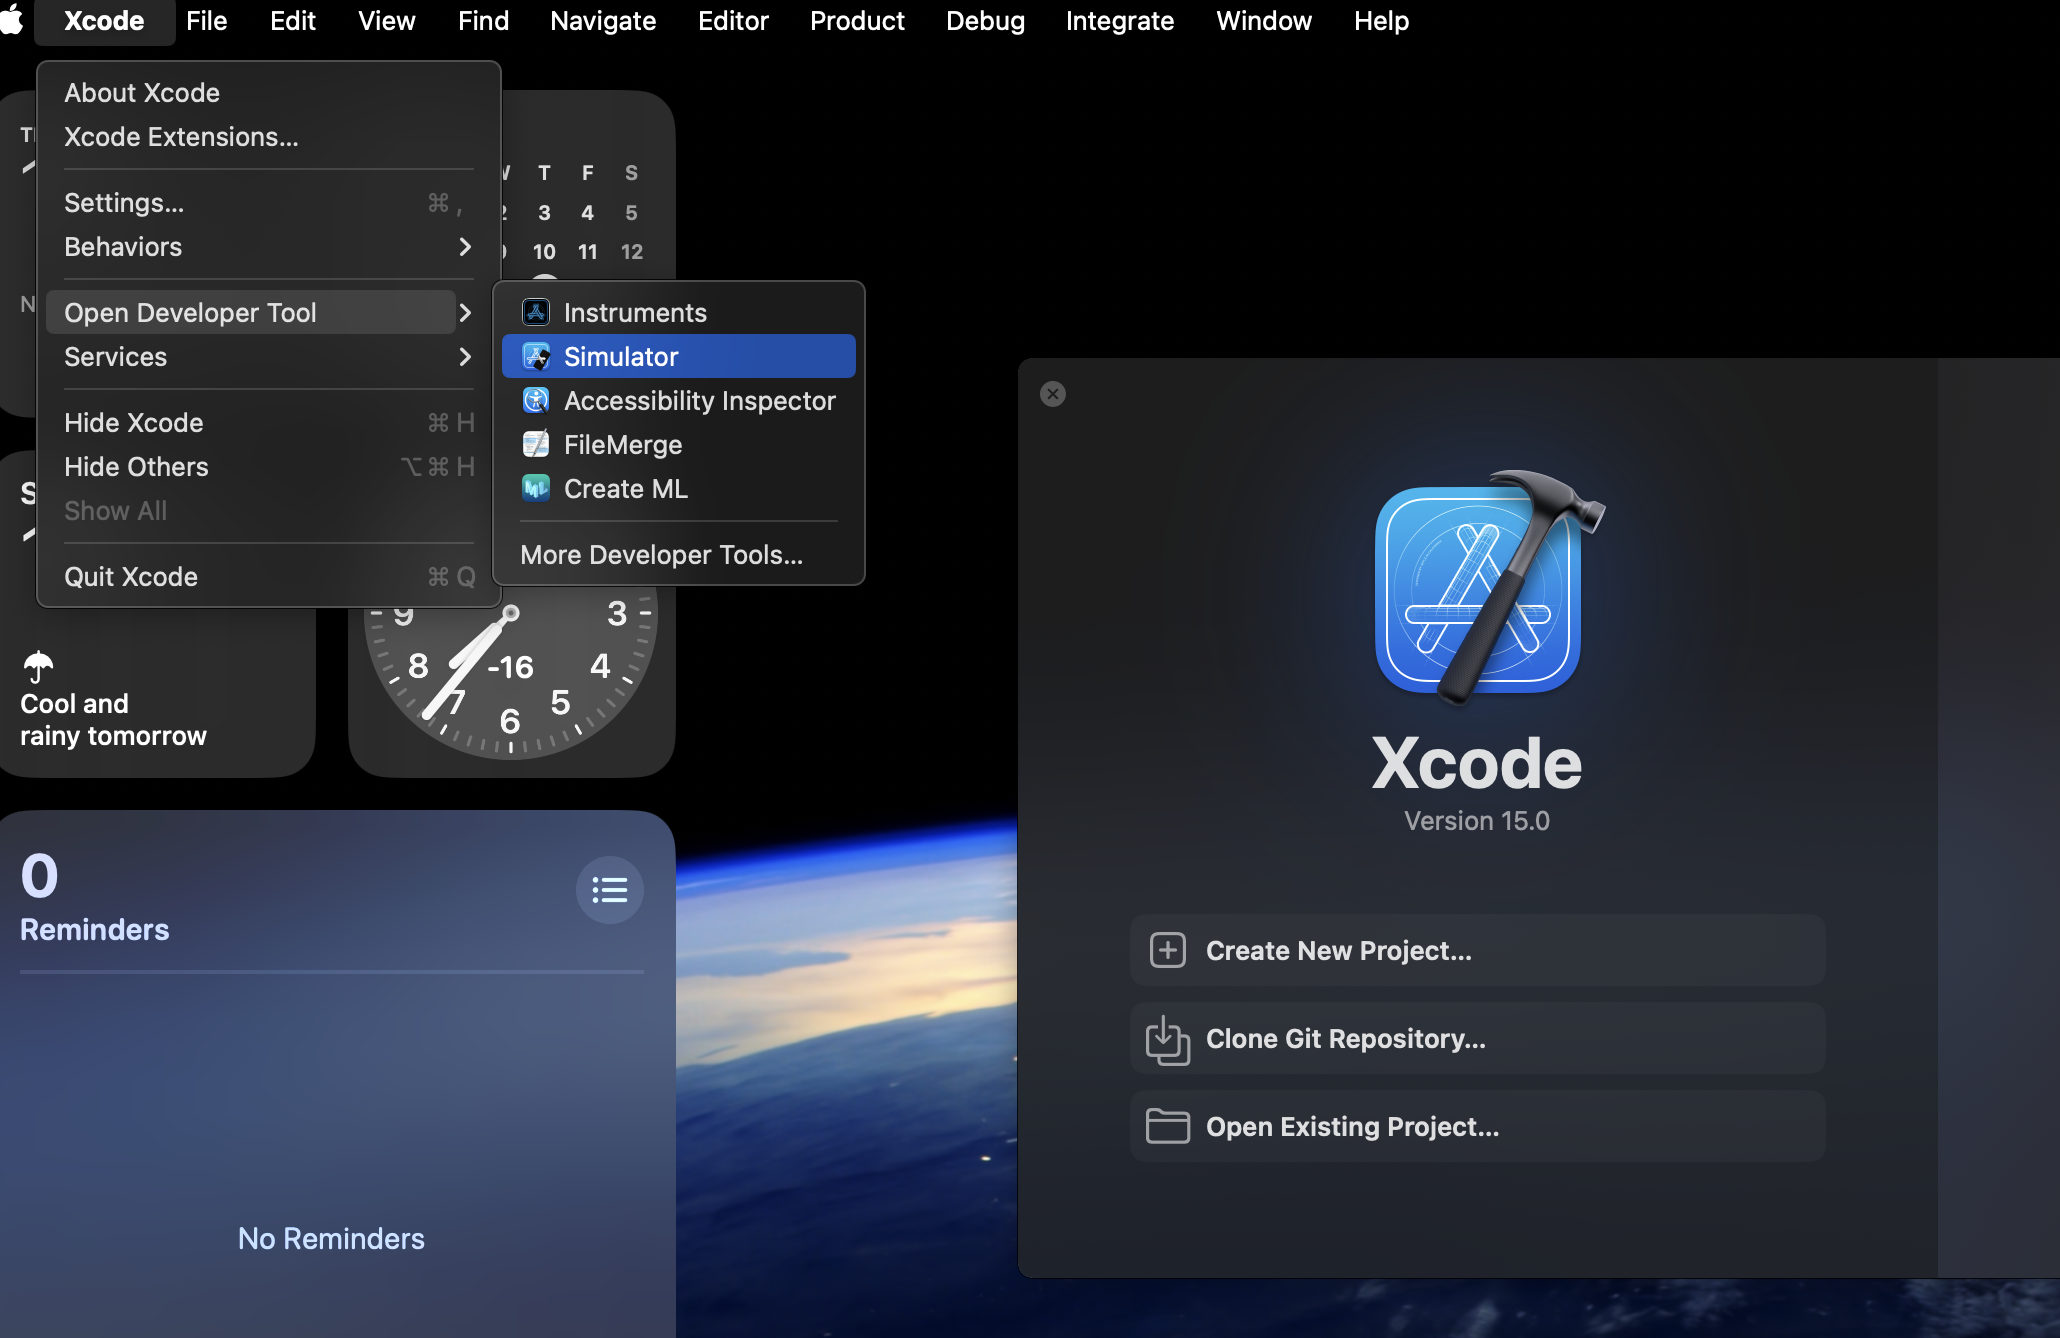
Task: Click Open Existing Project… button
Action: [x=1477, y=1126]
